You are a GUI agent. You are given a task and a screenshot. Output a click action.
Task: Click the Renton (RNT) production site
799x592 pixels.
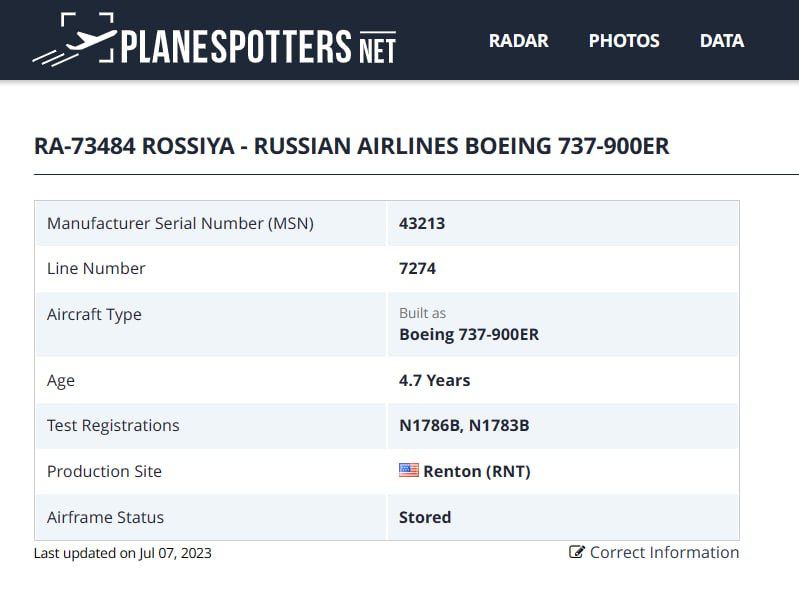477,471
